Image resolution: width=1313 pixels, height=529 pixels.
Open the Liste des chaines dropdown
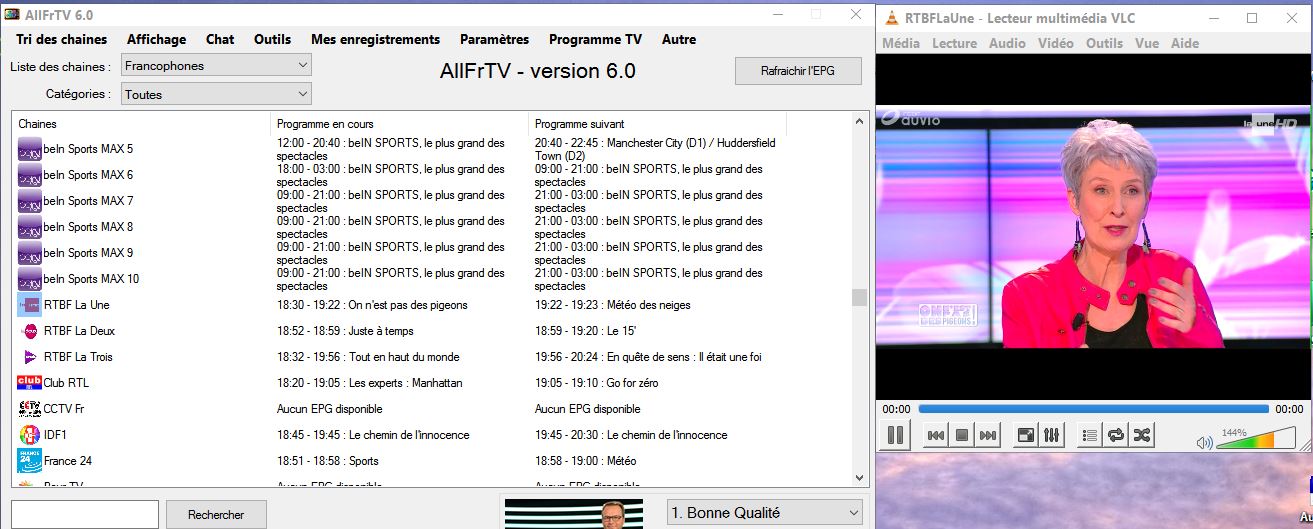point(216,65)
